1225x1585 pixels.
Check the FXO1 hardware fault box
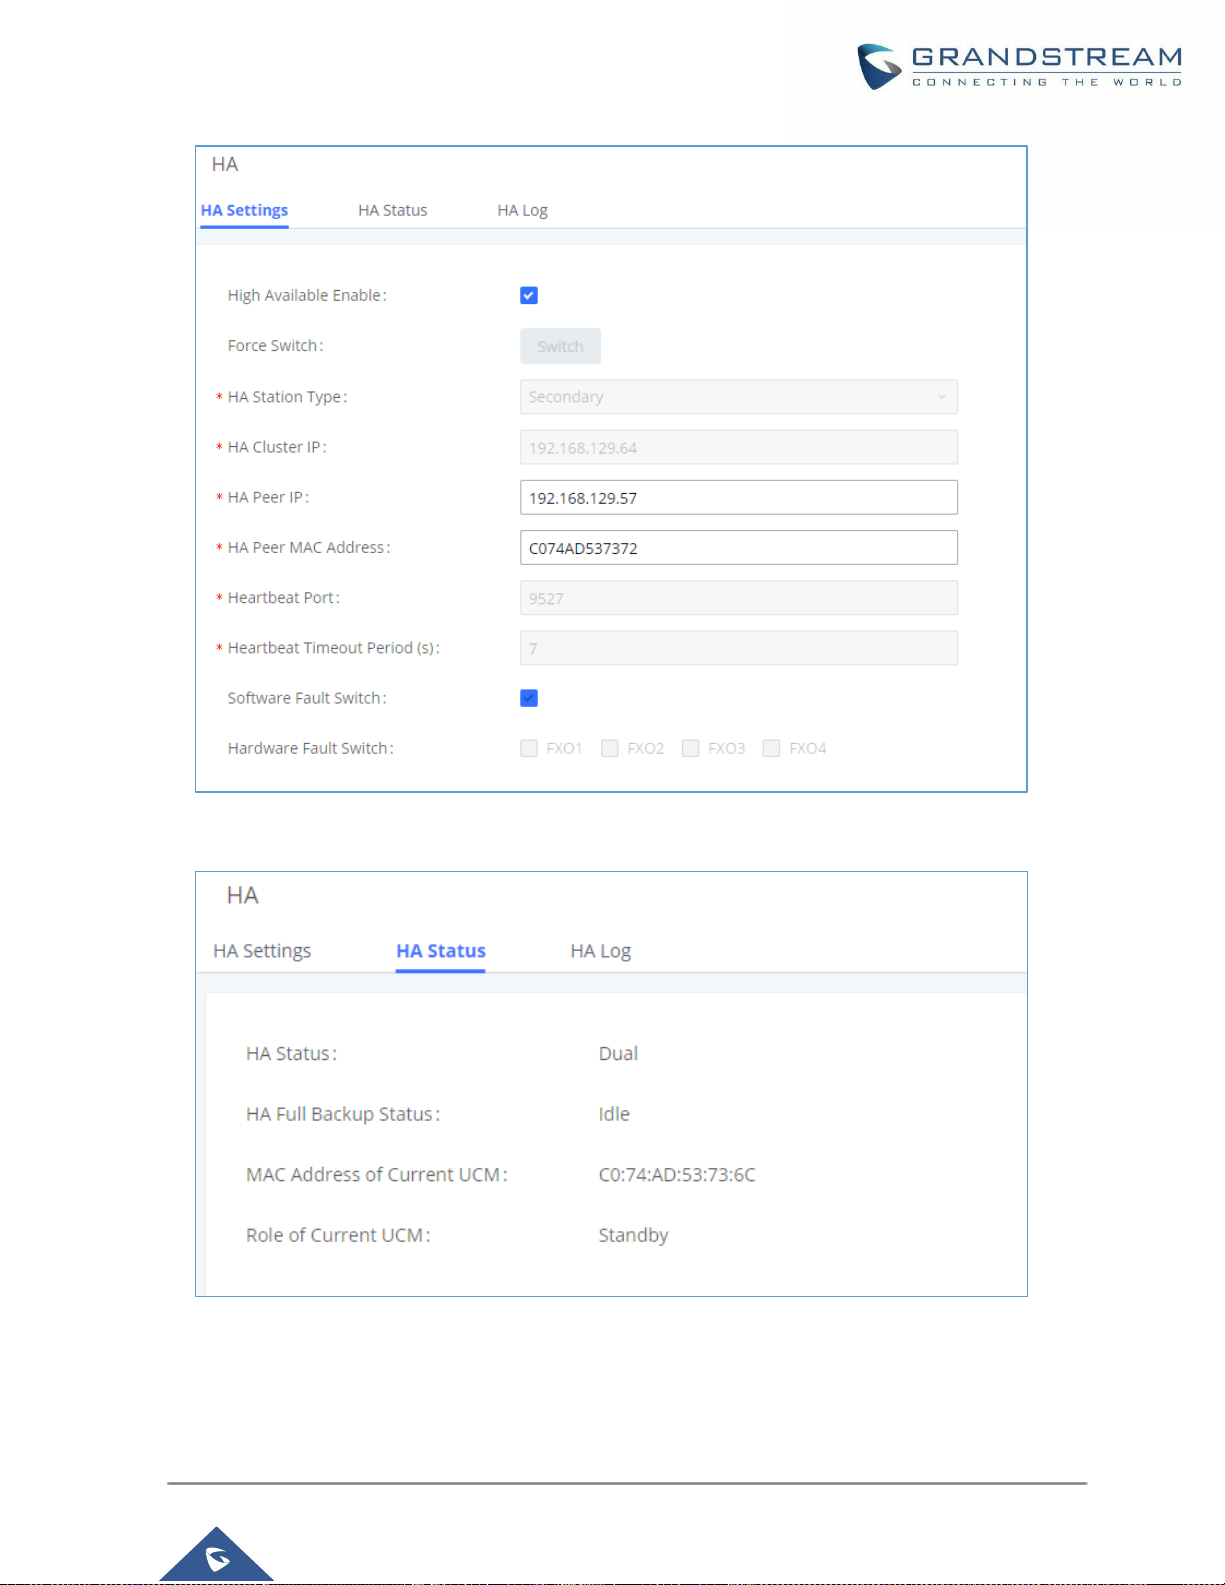[529, 748]
